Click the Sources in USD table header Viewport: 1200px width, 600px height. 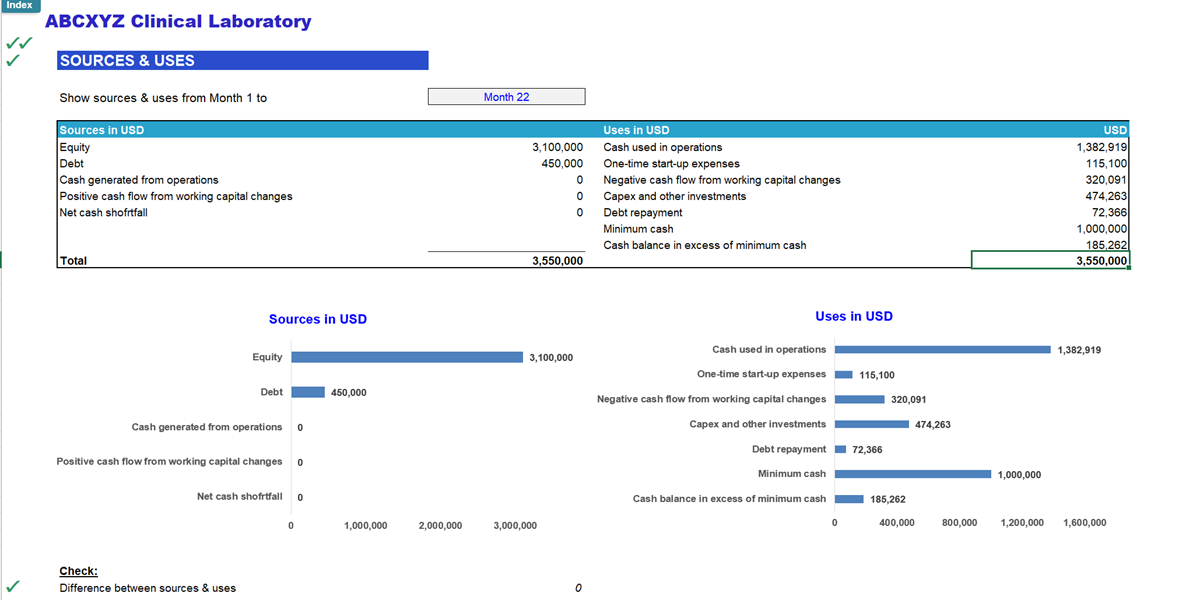click(100, 130)
